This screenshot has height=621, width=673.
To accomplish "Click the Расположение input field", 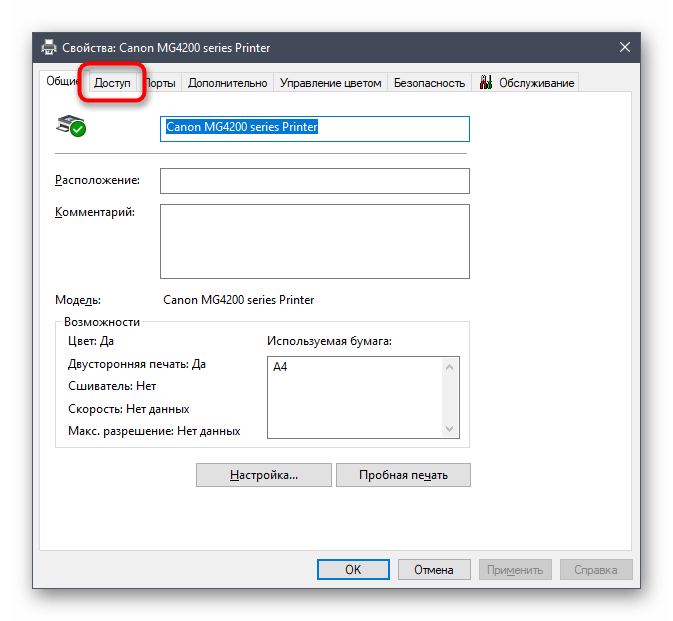I will 315,181.
